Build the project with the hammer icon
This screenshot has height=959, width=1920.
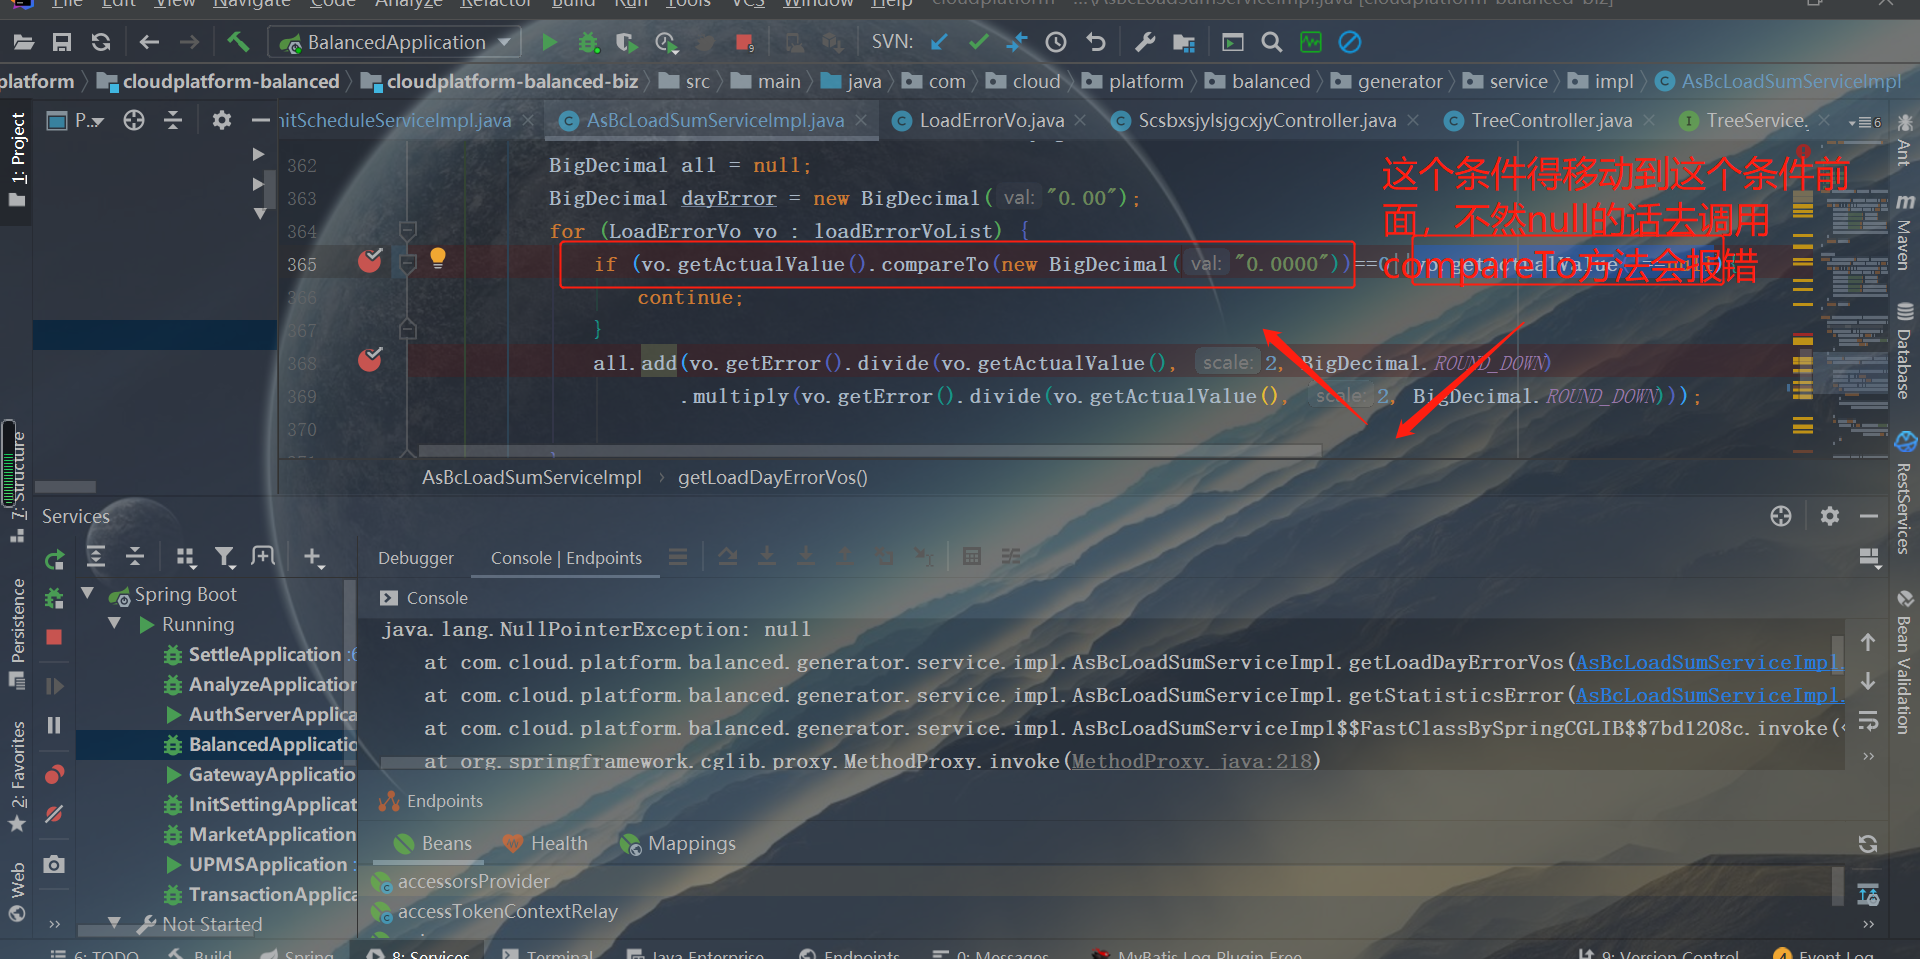pos(238,42)
